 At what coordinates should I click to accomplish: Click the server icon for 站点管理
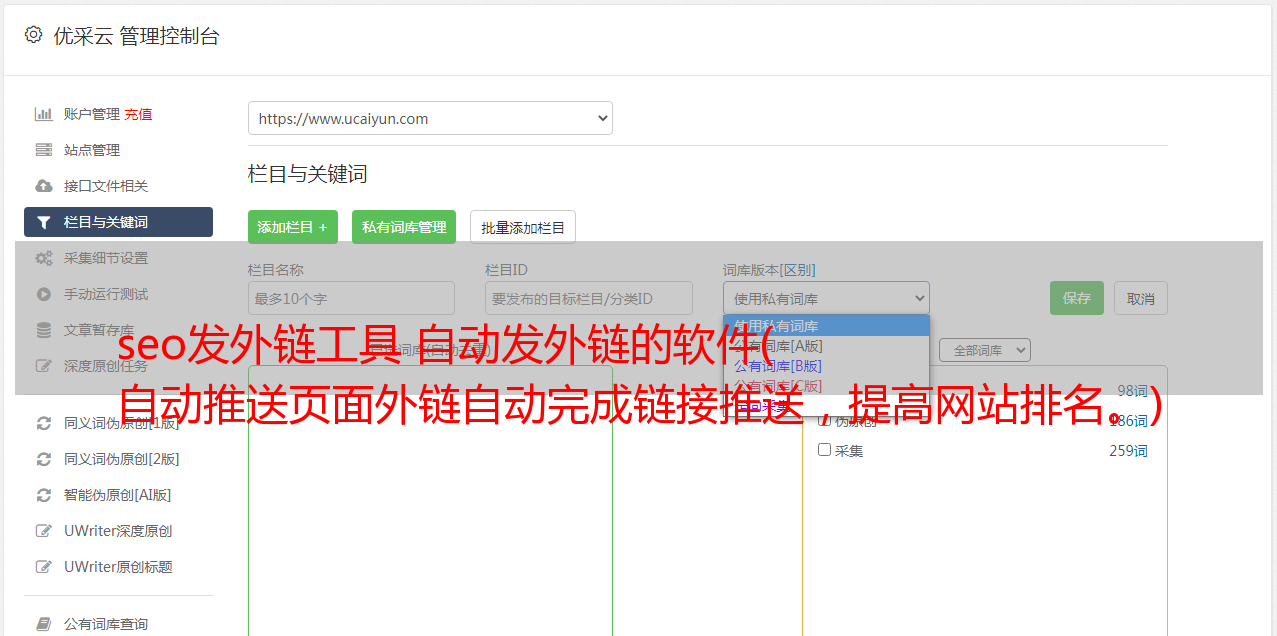tap(43, 150)
